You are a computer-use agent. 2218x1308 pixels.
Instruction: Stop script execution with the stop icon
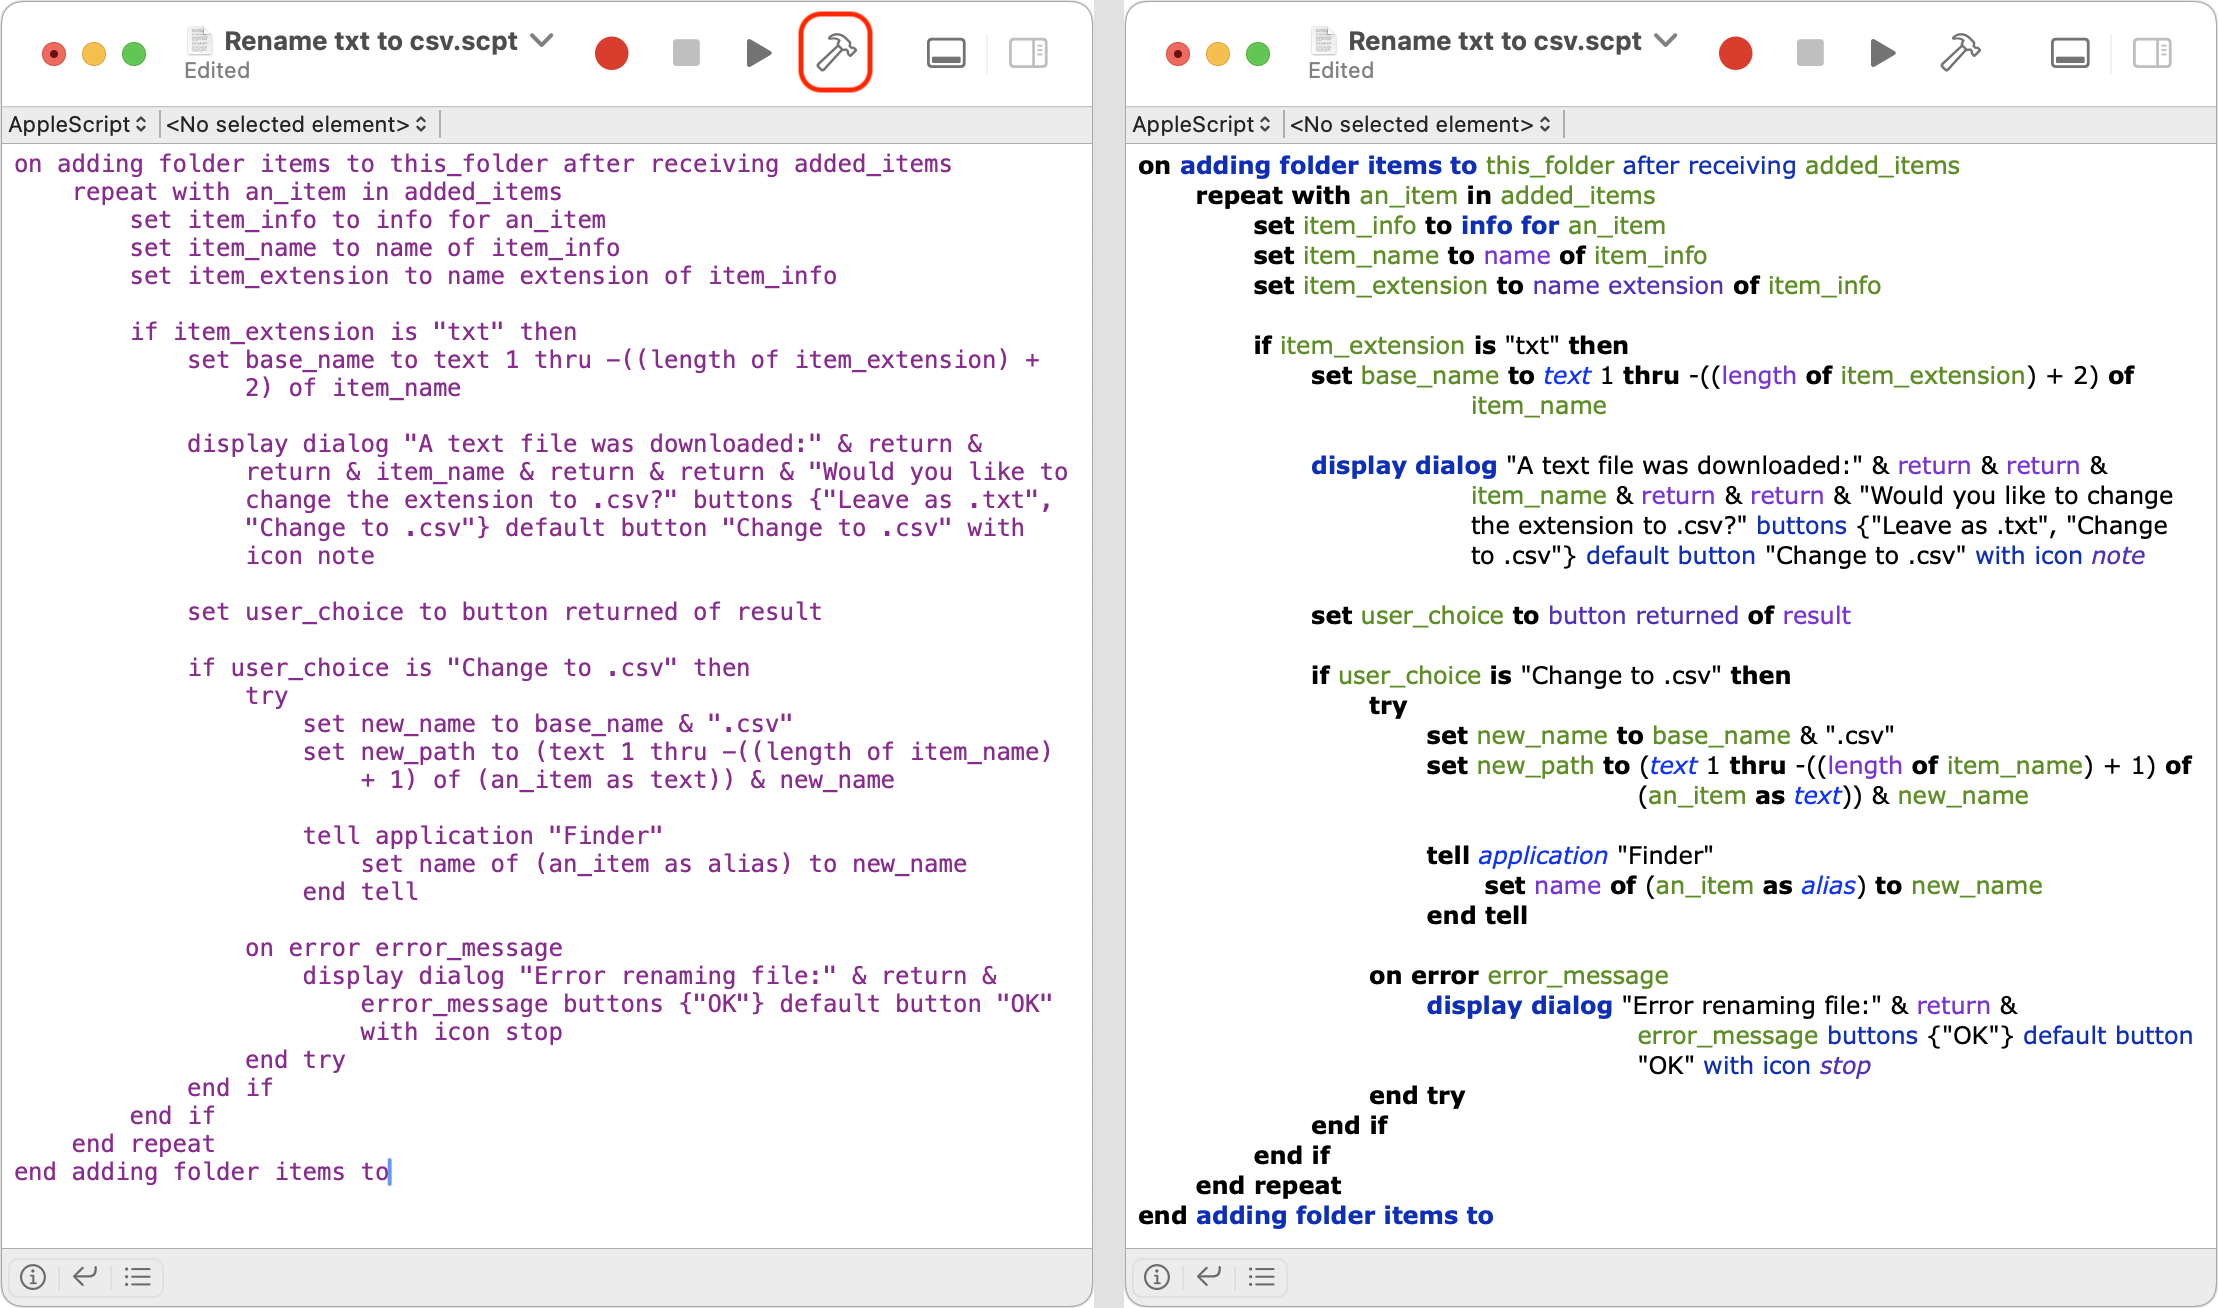(685, 52)
